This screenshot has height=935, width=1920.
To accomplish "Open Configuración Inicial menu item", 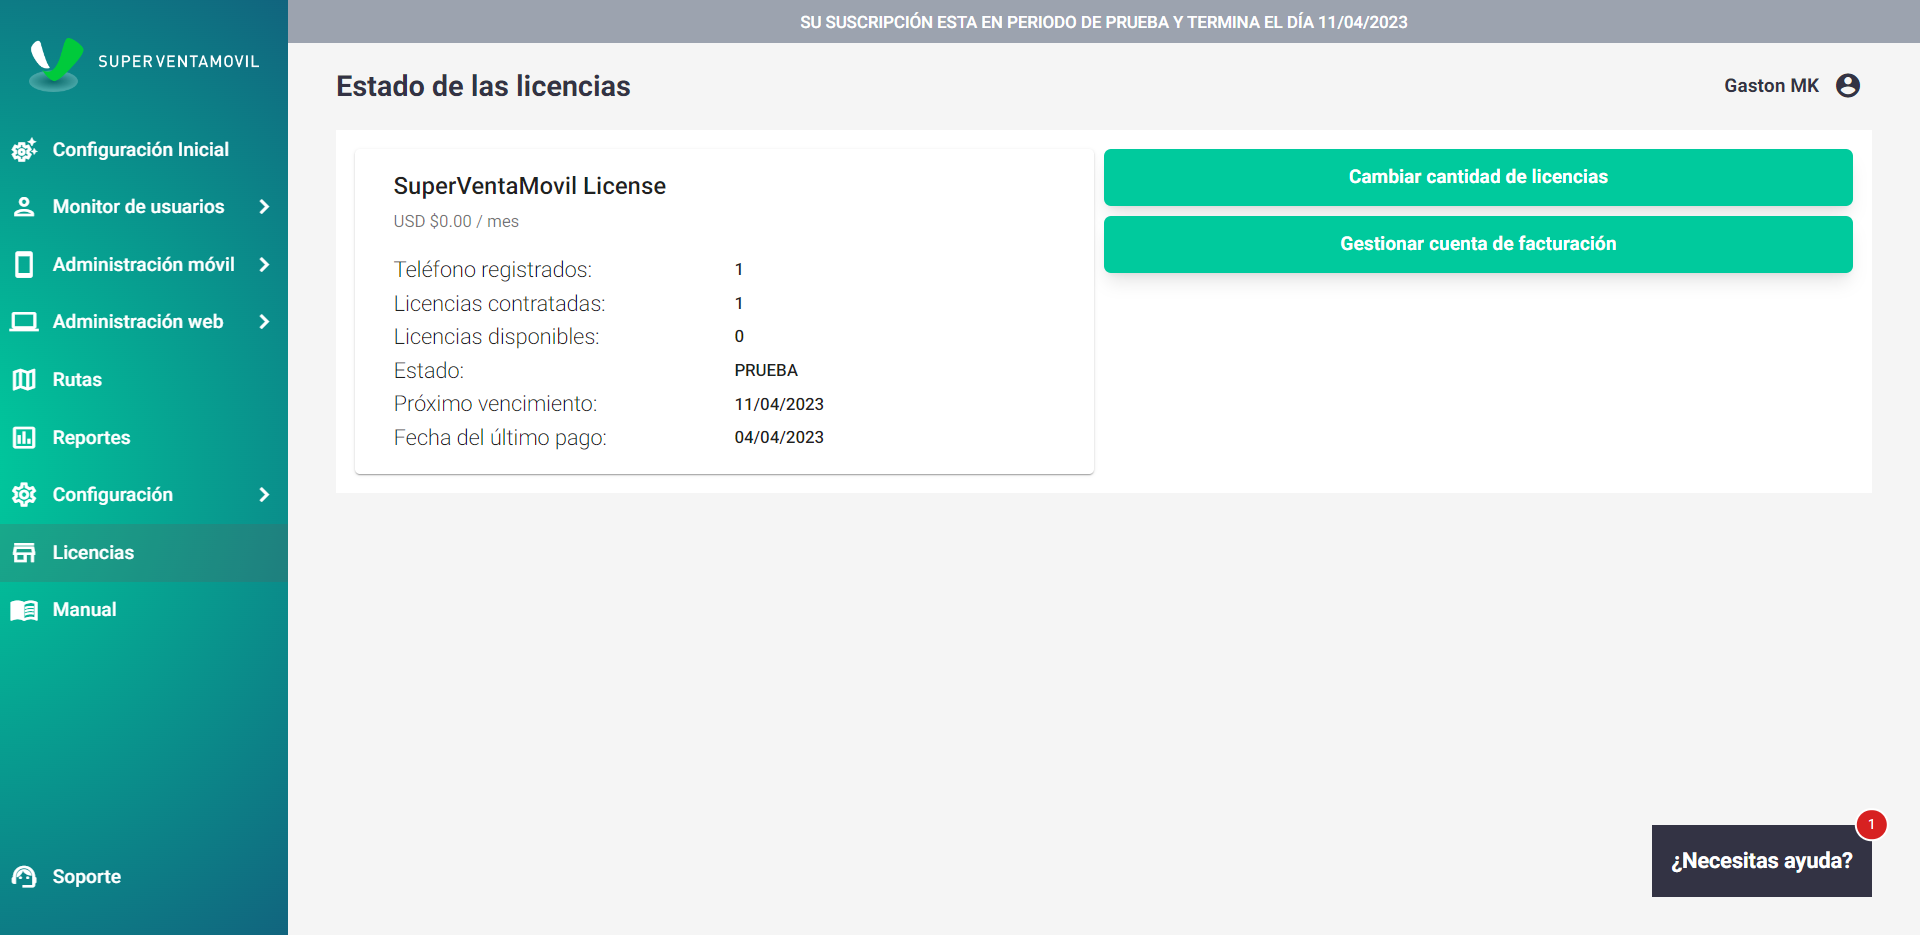I will point(144,150).
